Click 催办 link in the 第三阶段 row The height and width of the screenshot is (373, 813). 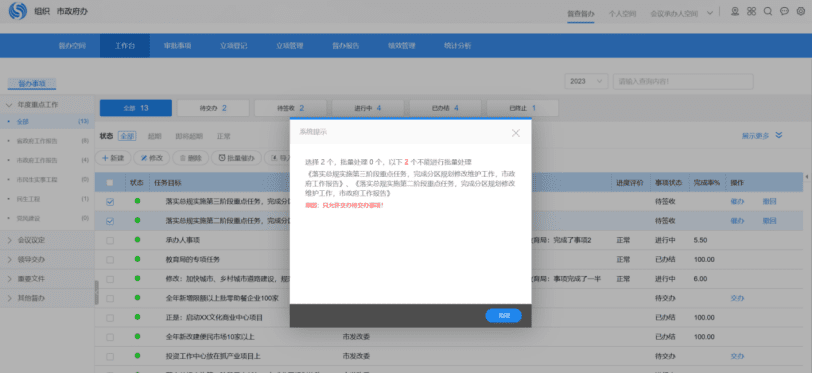(x=737, y=201)
